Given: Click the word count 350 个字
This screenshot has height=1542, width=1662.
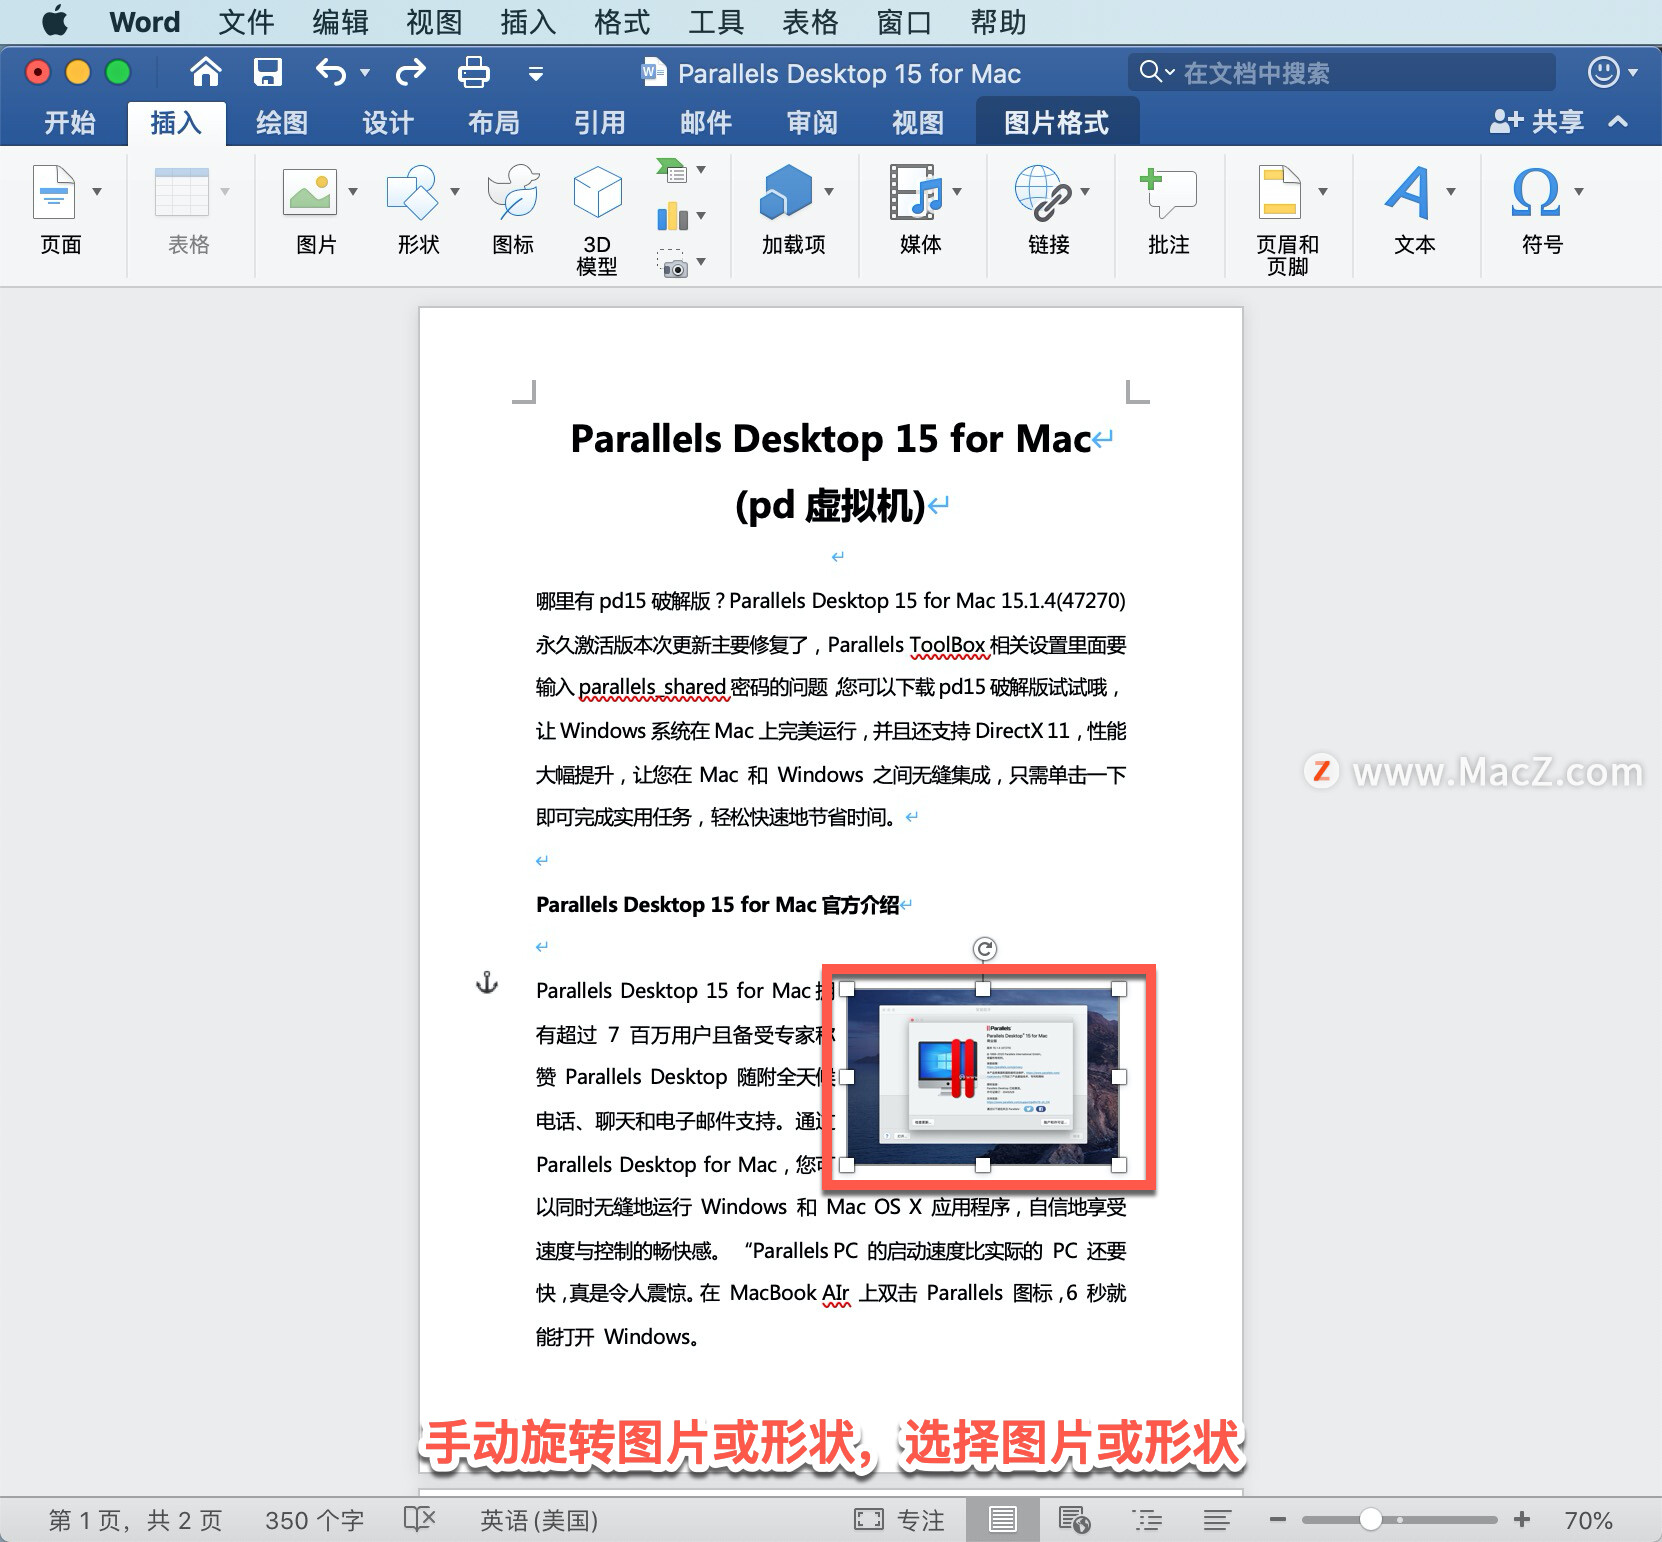Looking at the screenshot, I should (x=315, y=1520).
